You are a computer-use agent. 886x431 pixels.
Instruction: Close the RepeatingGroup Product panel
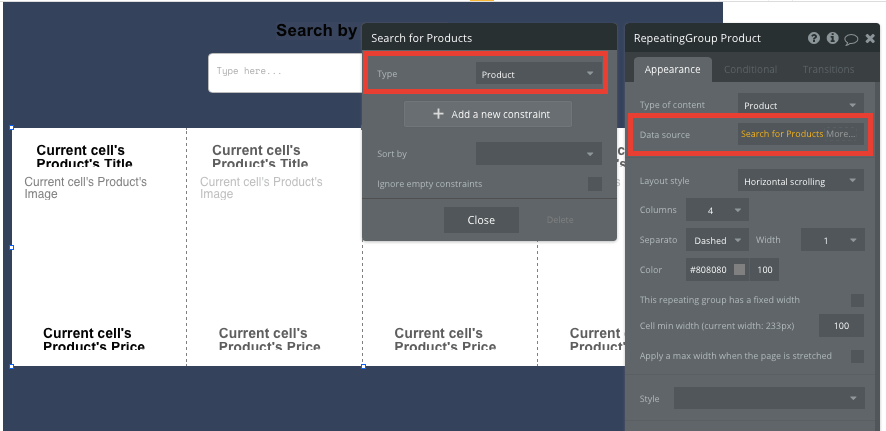point(870,38)
